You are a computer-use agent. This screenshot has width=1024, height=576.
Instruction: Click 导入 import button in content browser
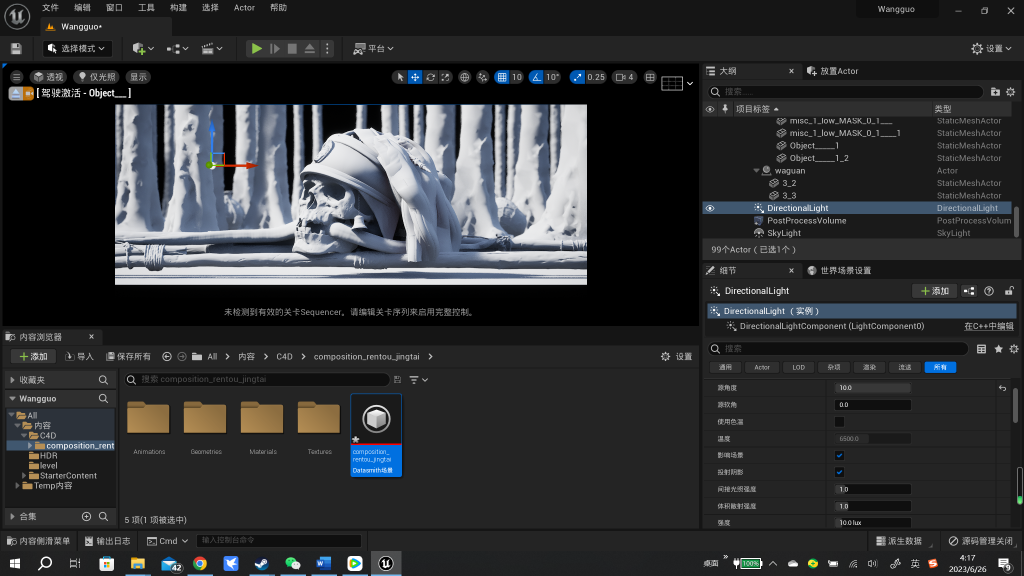pos(80,357)
